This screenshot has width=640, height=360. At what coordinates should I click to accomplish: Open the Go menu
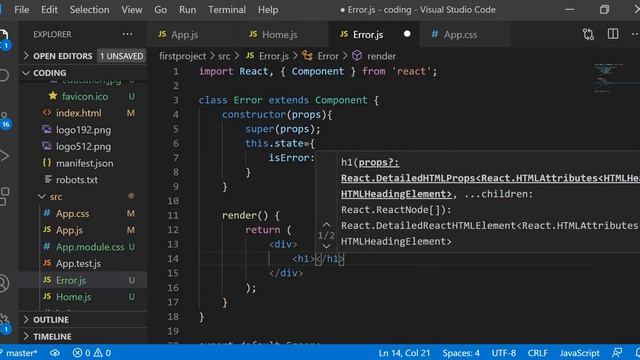click(160, 9)
